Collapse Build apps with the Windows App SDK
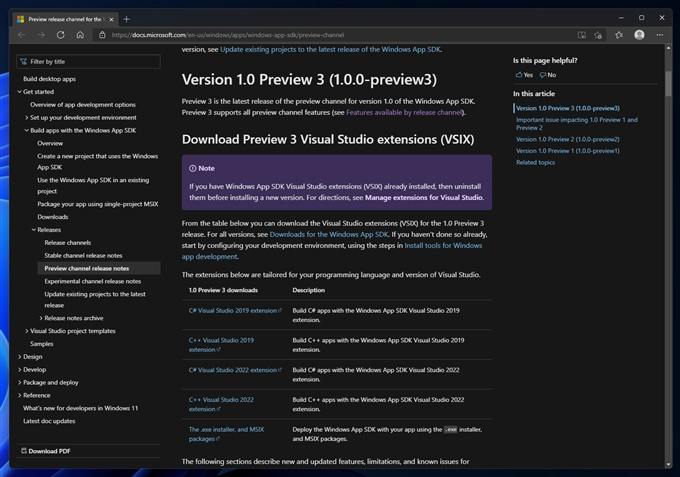This screenshot has width=680, height=477. [x=26, y=130]
